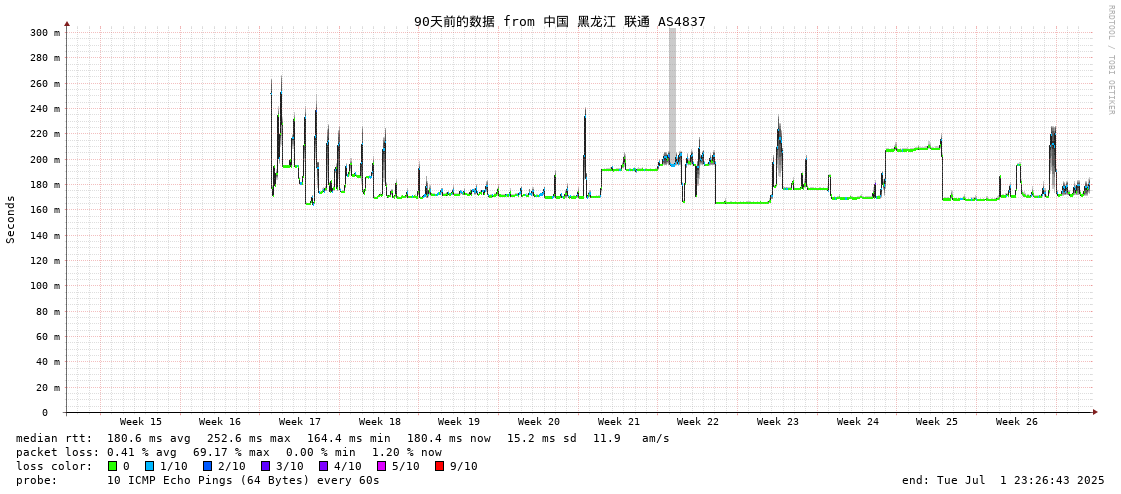Click the 80 m y-axis label
Screen dimensions: 1121x494
pyautogui.click(x=47, y=311)
